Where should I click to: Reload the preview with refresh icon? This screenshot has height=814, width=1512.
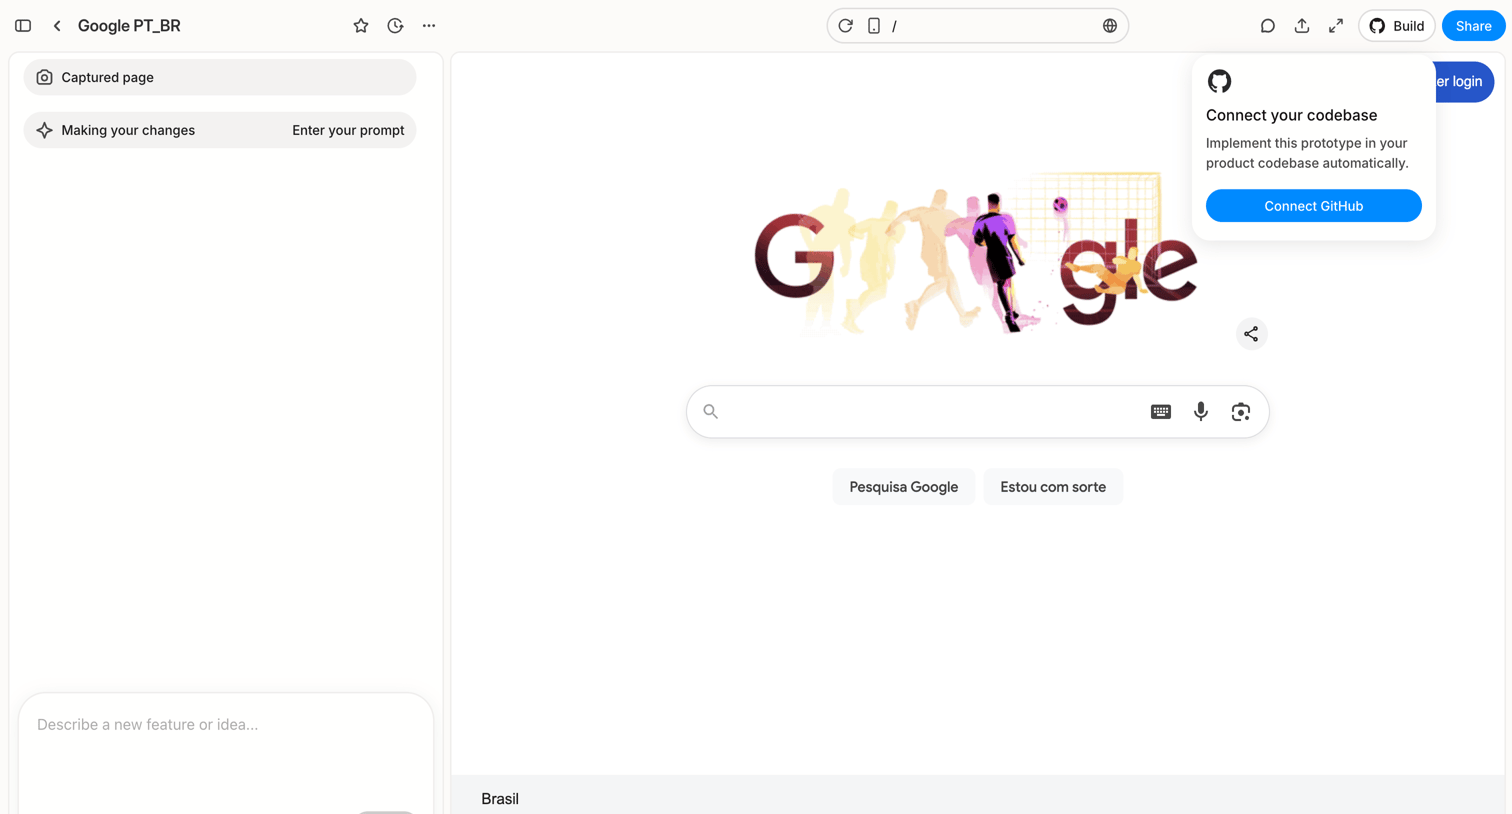click(846, 26)
